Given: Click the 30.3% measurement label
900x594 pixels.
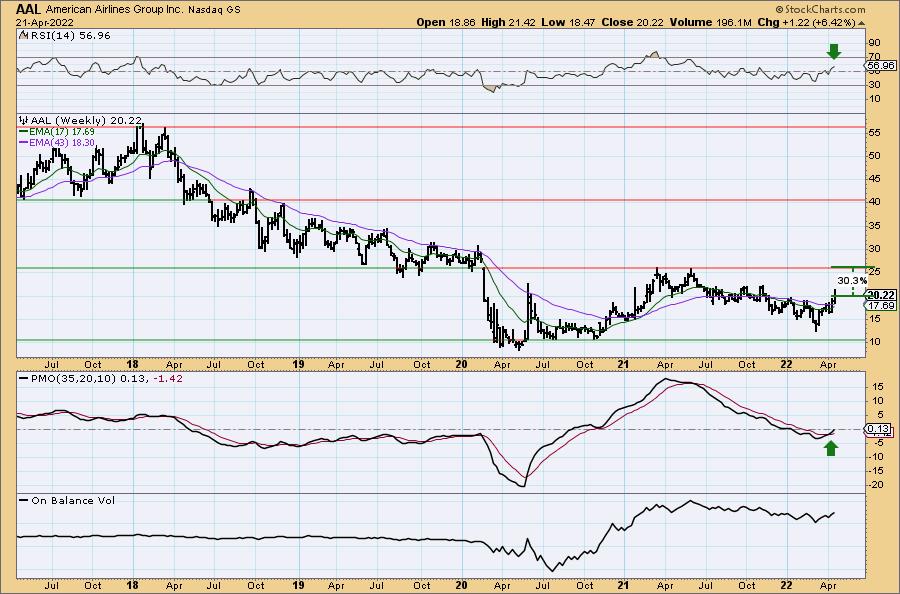Looking at the screenshot, I should point(852,281).
